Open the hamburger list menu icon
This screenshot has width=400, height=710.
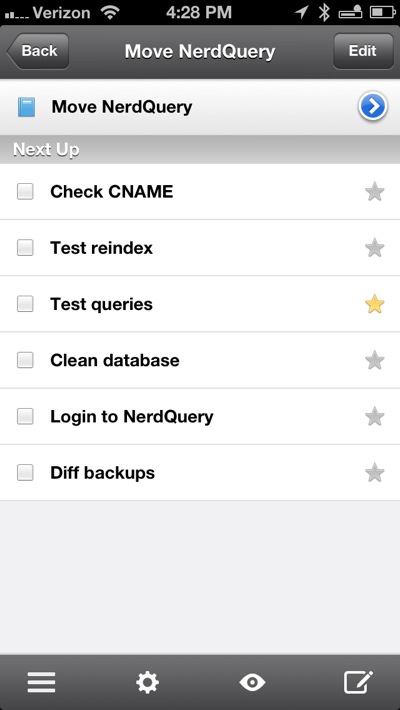point(41,682)
